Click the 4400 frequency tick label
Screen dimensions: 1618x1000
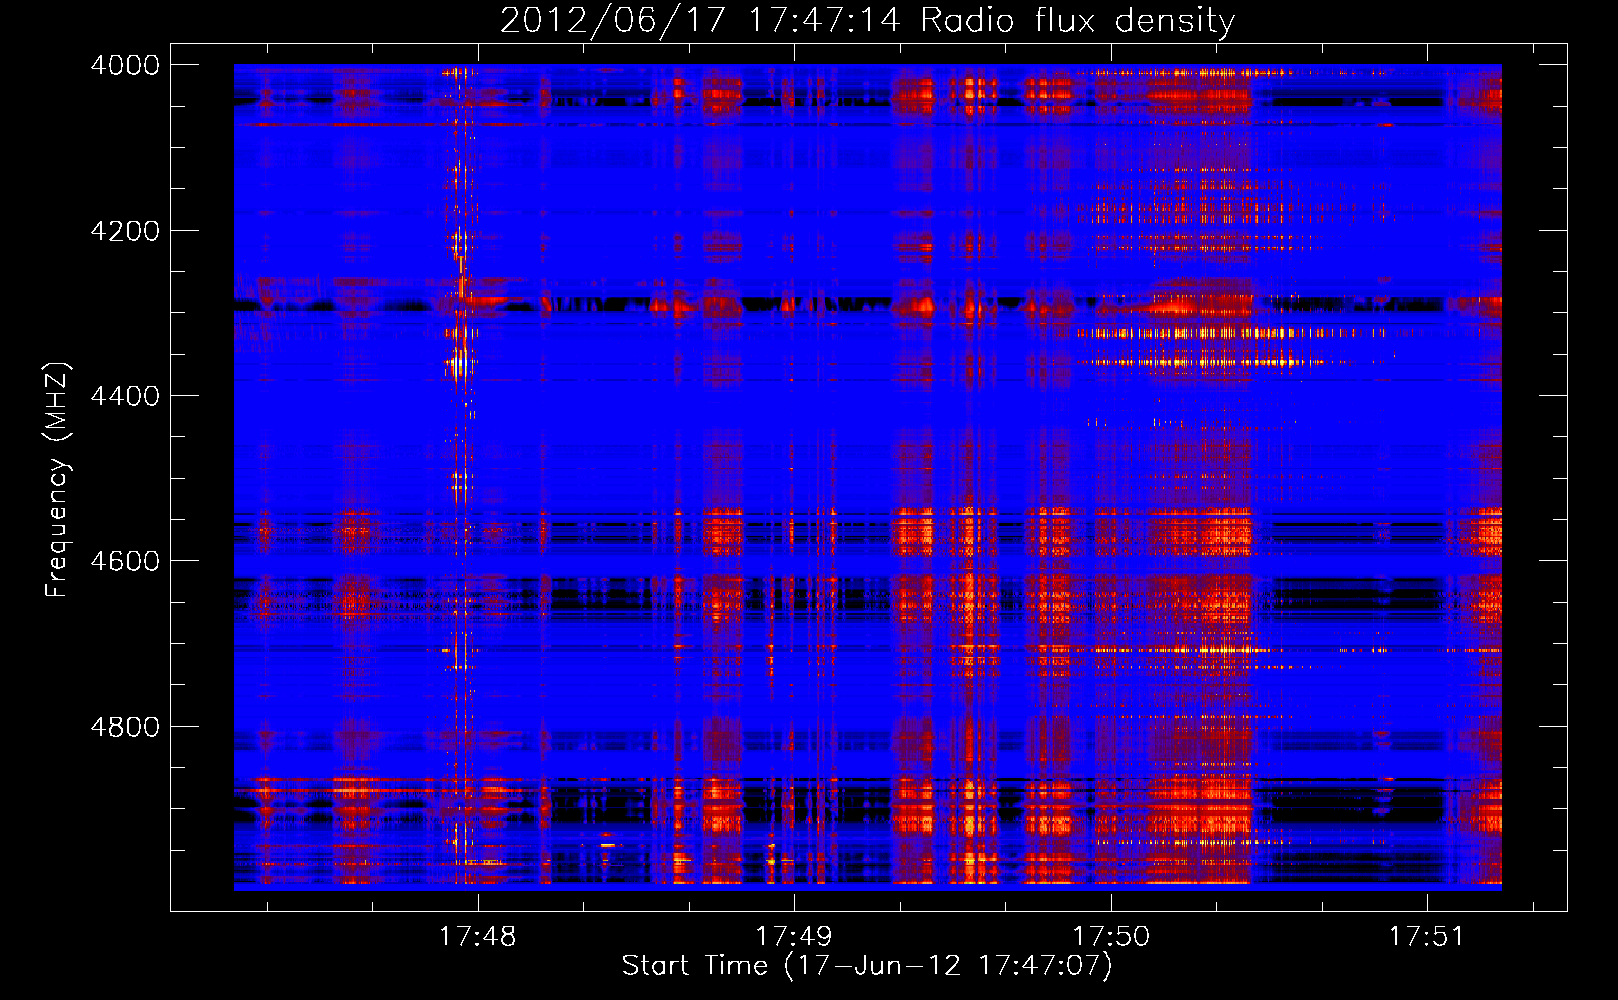(125, 396)
